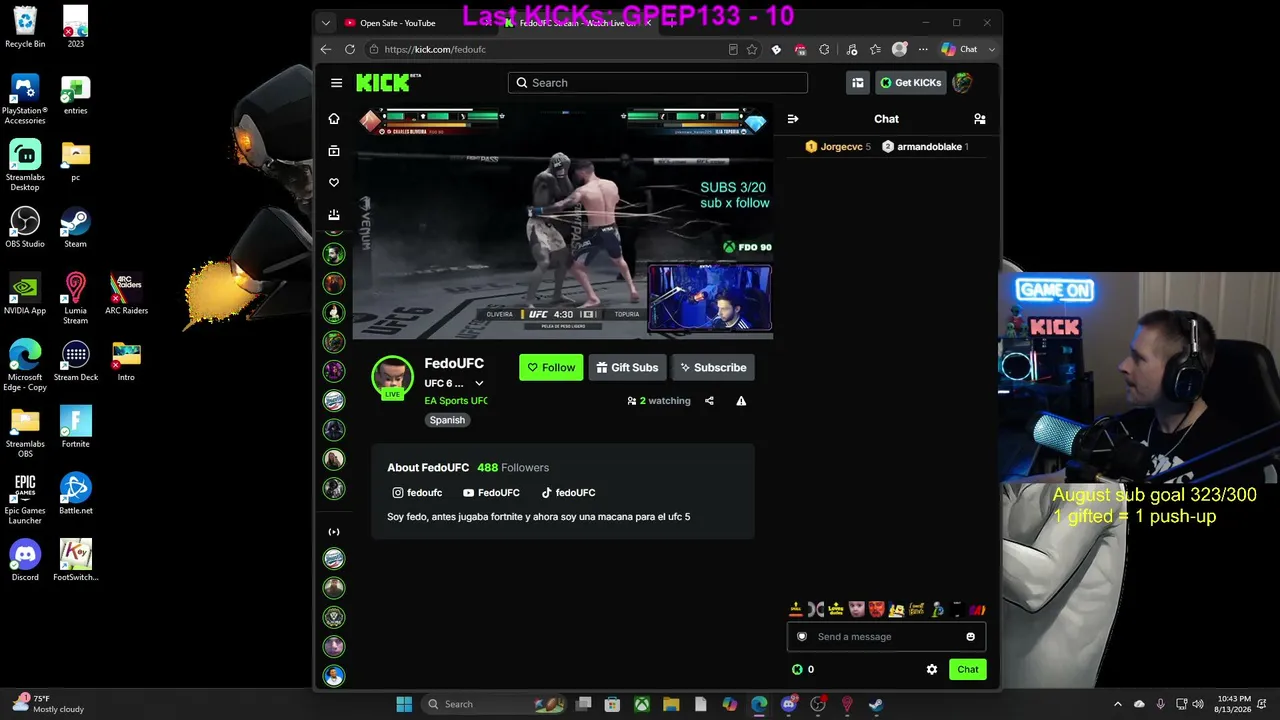Open Xbox app from taskbar

coord(642,704)
